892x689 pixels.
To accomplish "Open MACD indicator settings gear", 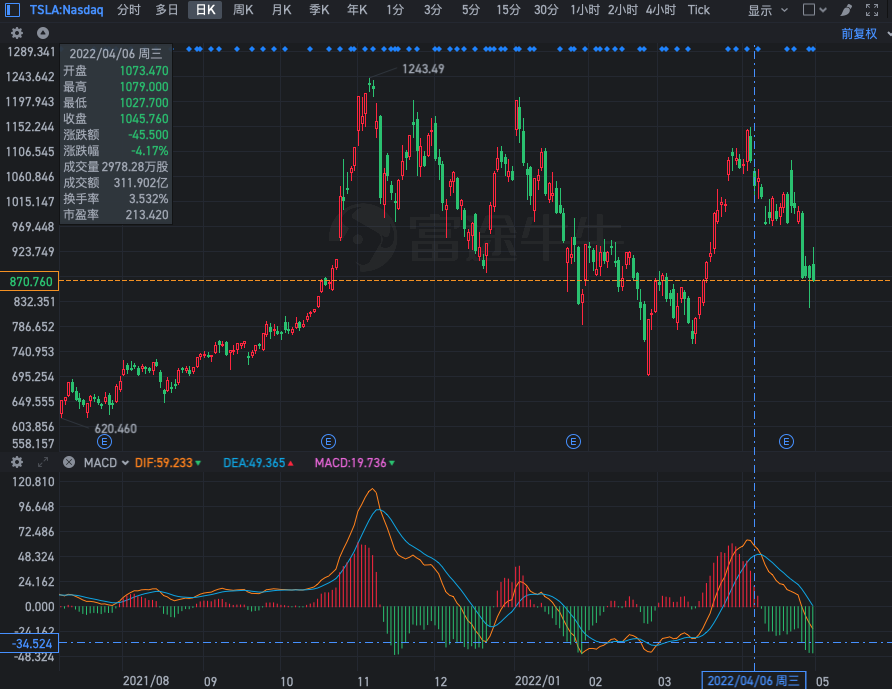I will pos(17,462).
